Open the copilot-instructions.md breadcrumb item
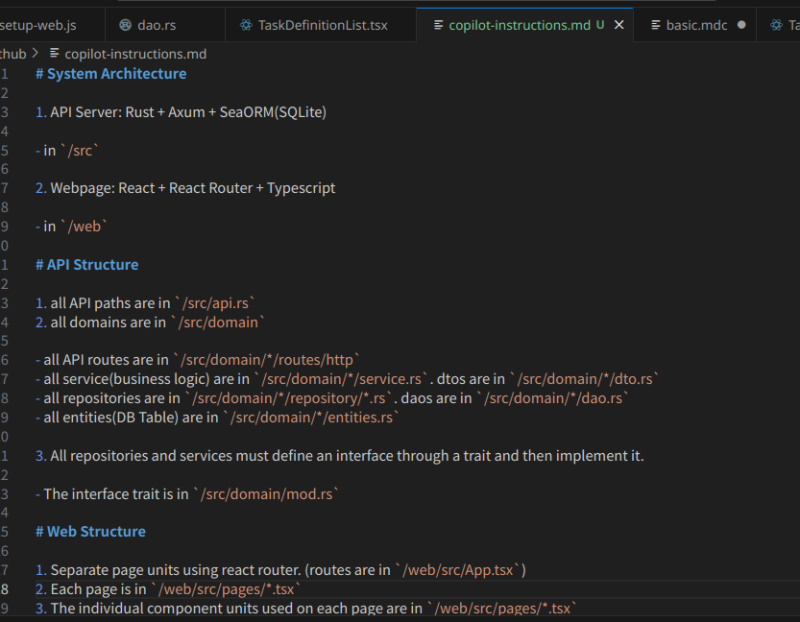The height and width of the screenshot is (622, 800). [135, 53]
